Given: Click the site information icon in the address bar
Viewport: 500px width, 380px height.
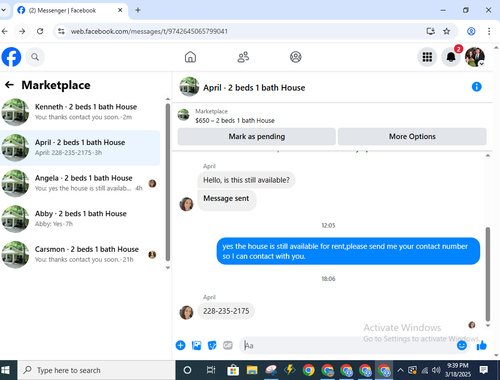Looking at the screenshot, I should click(61, 31).
